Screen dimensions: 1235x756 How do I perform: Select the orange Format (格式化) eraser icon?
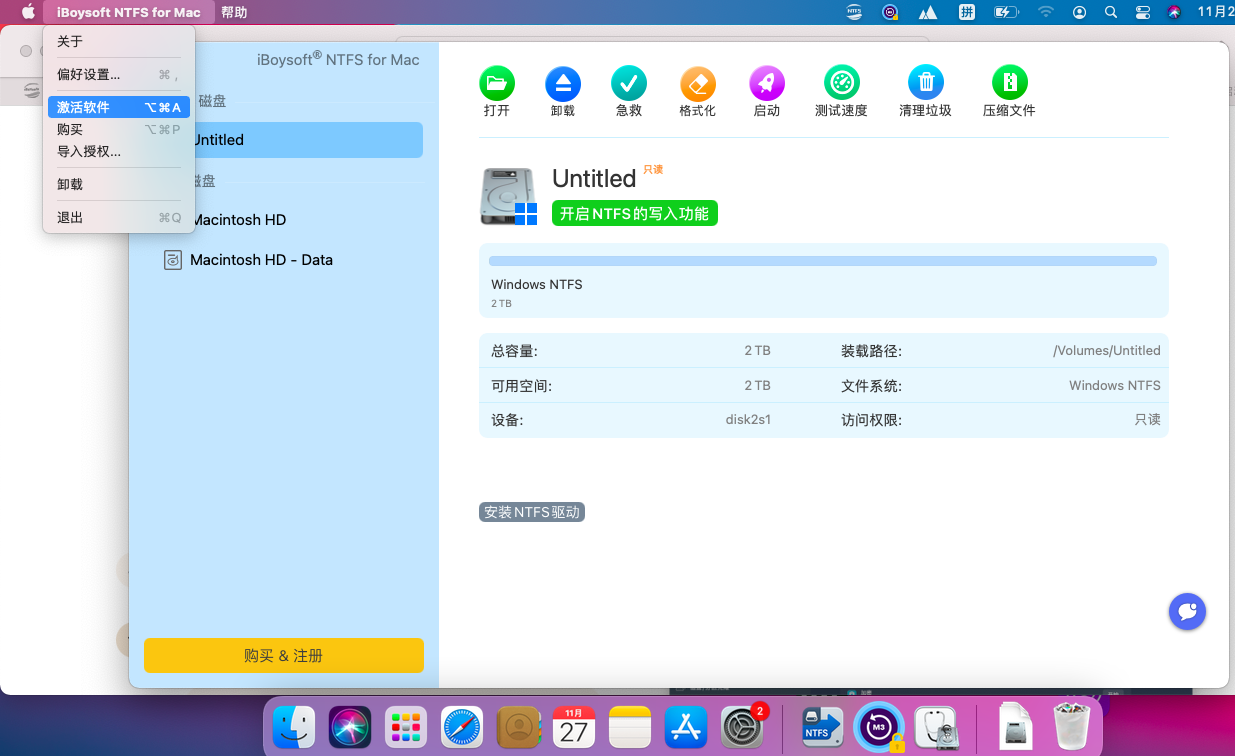click(x=698, y=82)
